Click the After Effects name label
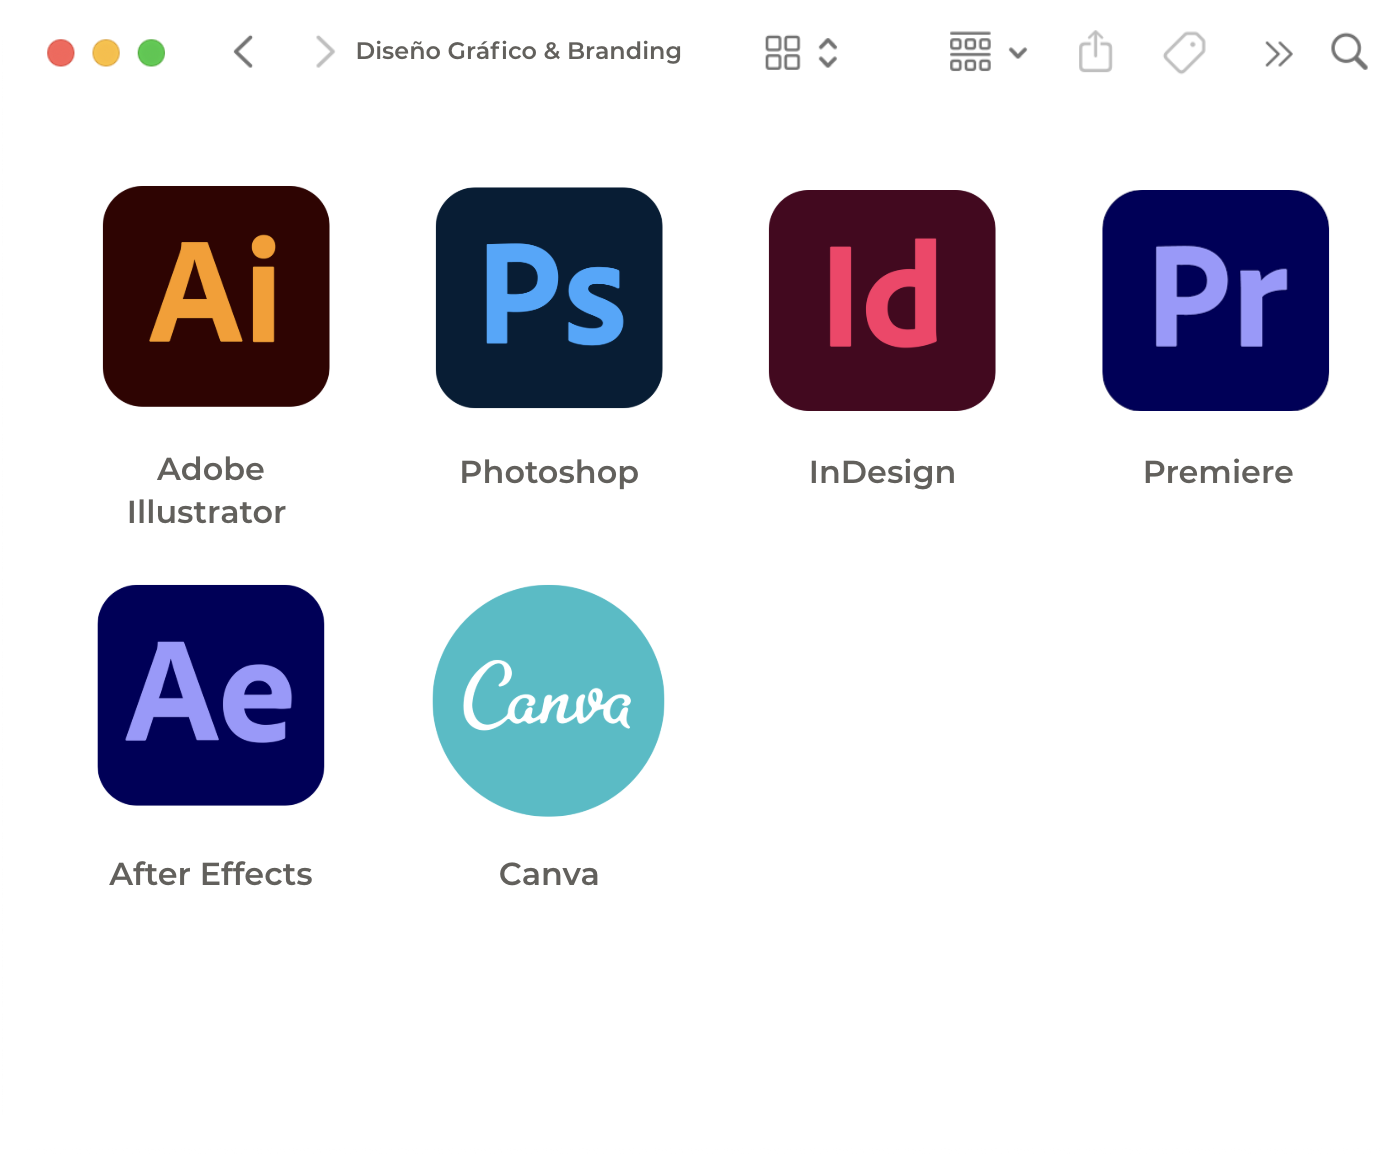The width and height of the screenshot is (1398, 1154). point(211,874)
